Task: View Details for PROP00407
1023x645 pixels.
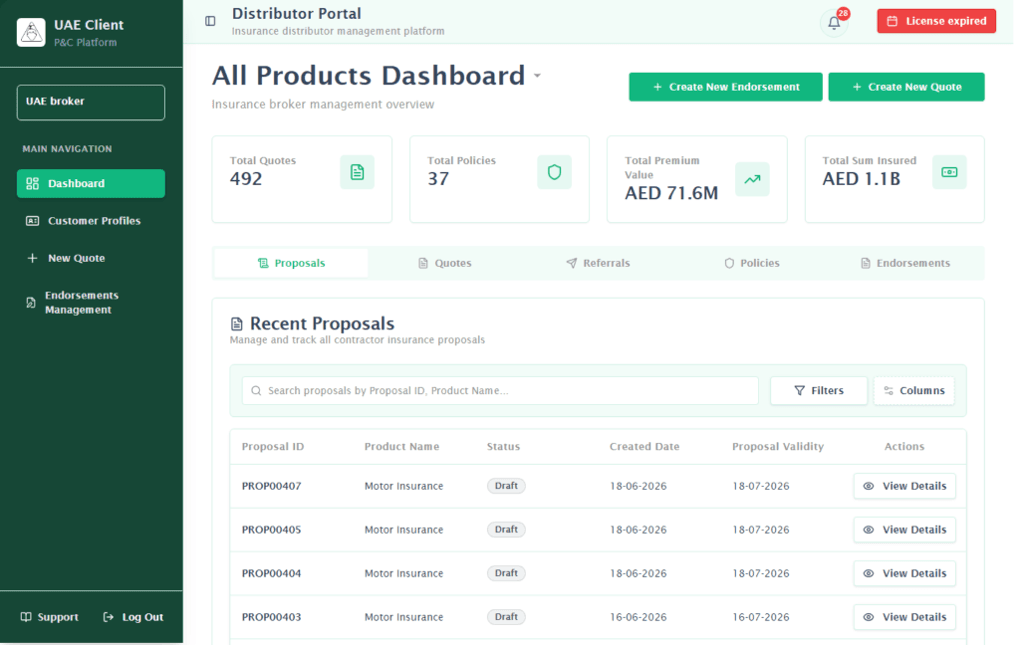Action: coord(904,487)
